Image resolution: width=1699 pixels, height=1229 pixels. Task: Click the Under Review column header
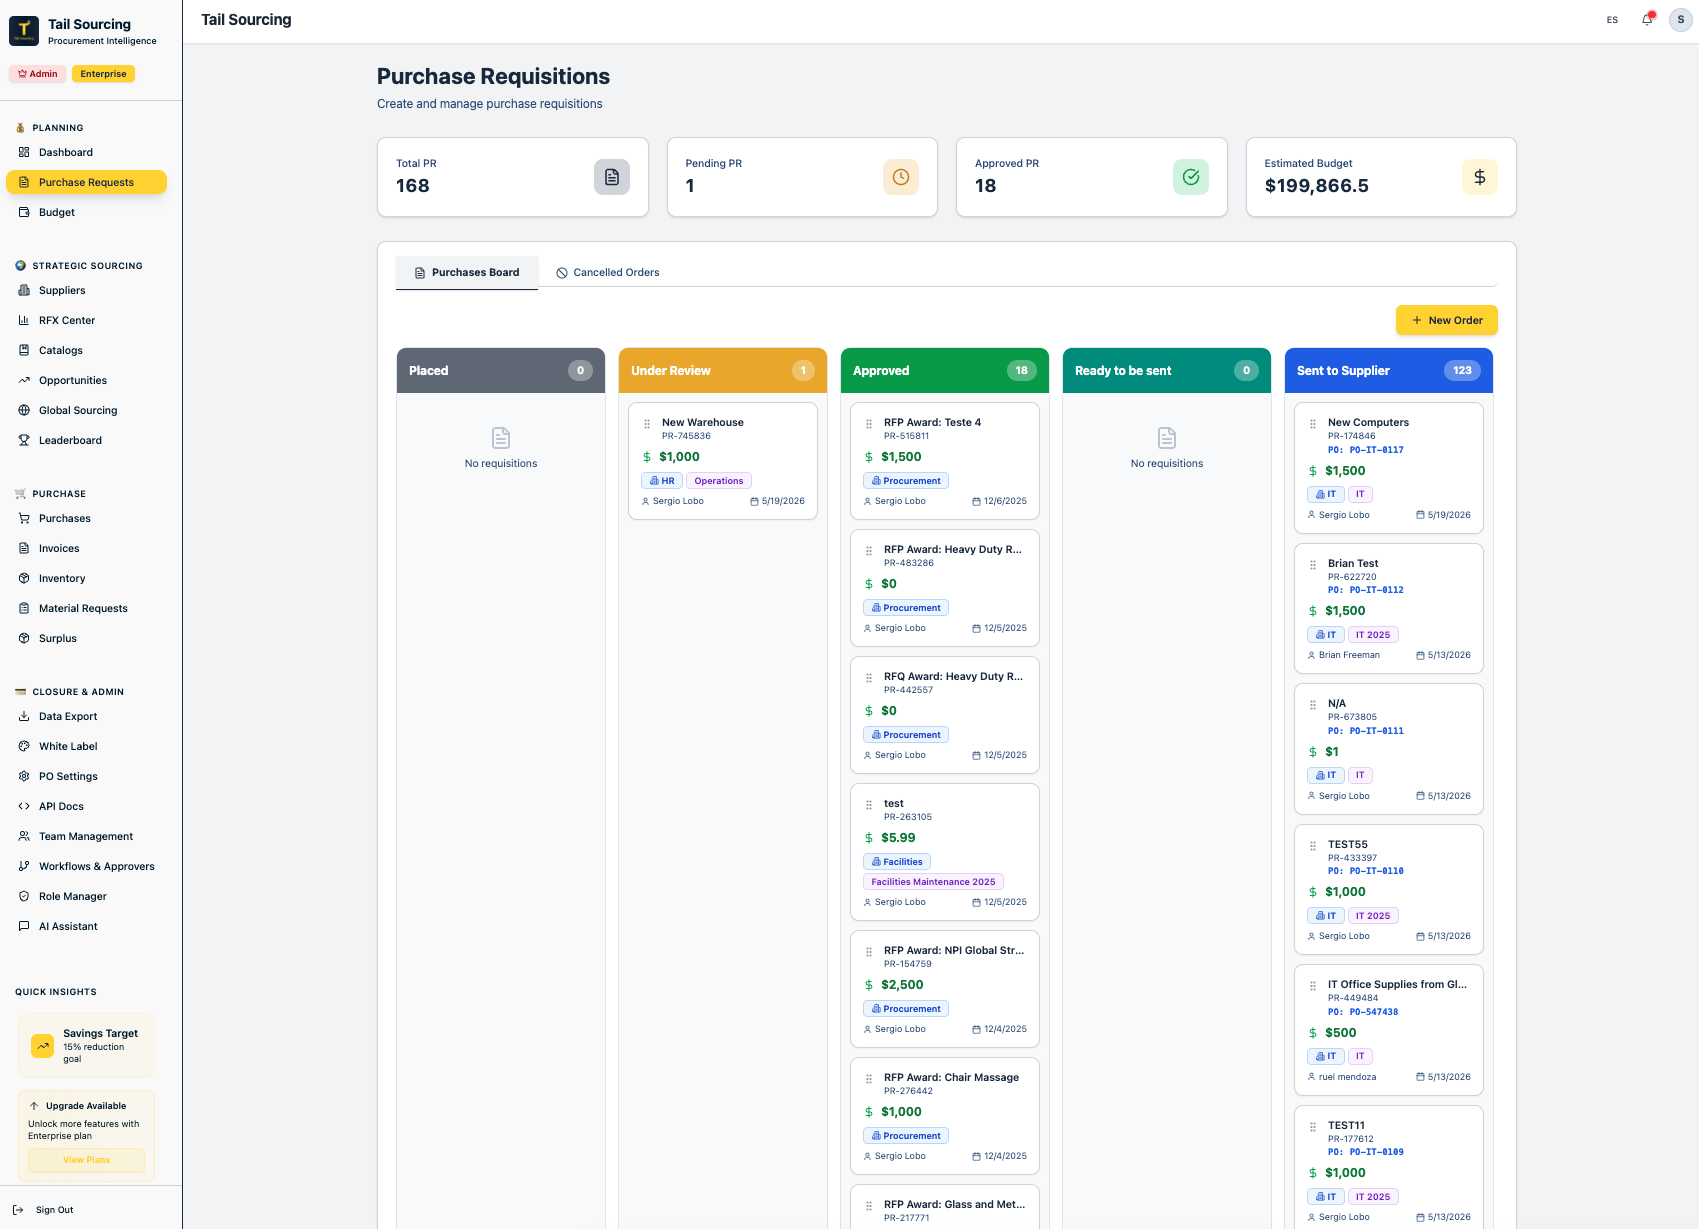[x=723, y=370]
